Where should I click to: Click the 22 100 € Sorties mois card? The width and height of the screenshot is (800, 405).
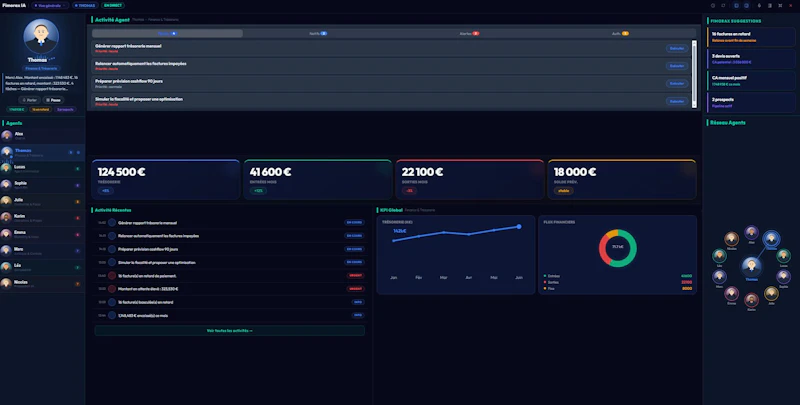coord(469,179)
